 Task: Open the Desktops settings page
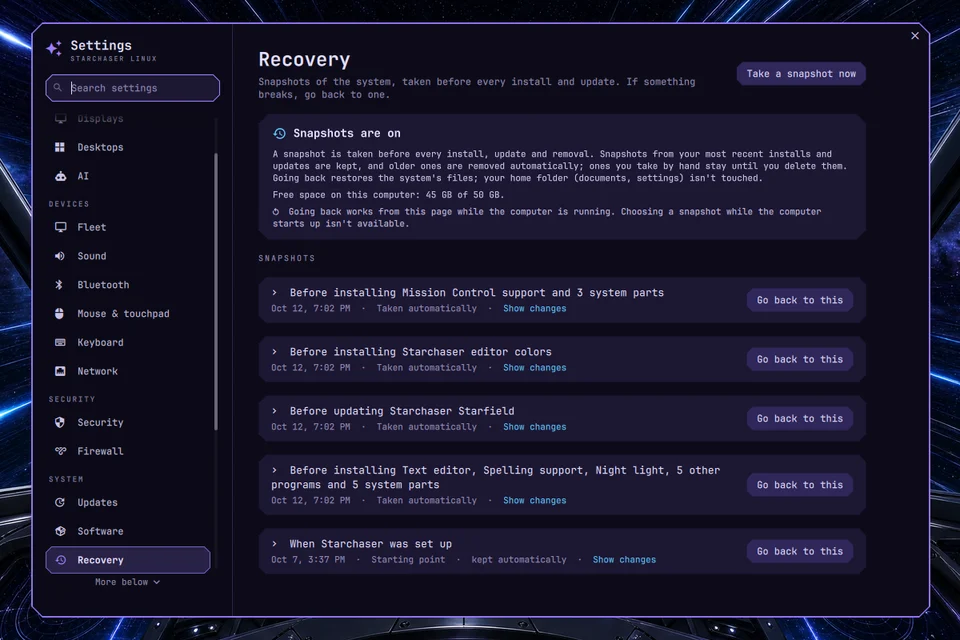(127, 147)
